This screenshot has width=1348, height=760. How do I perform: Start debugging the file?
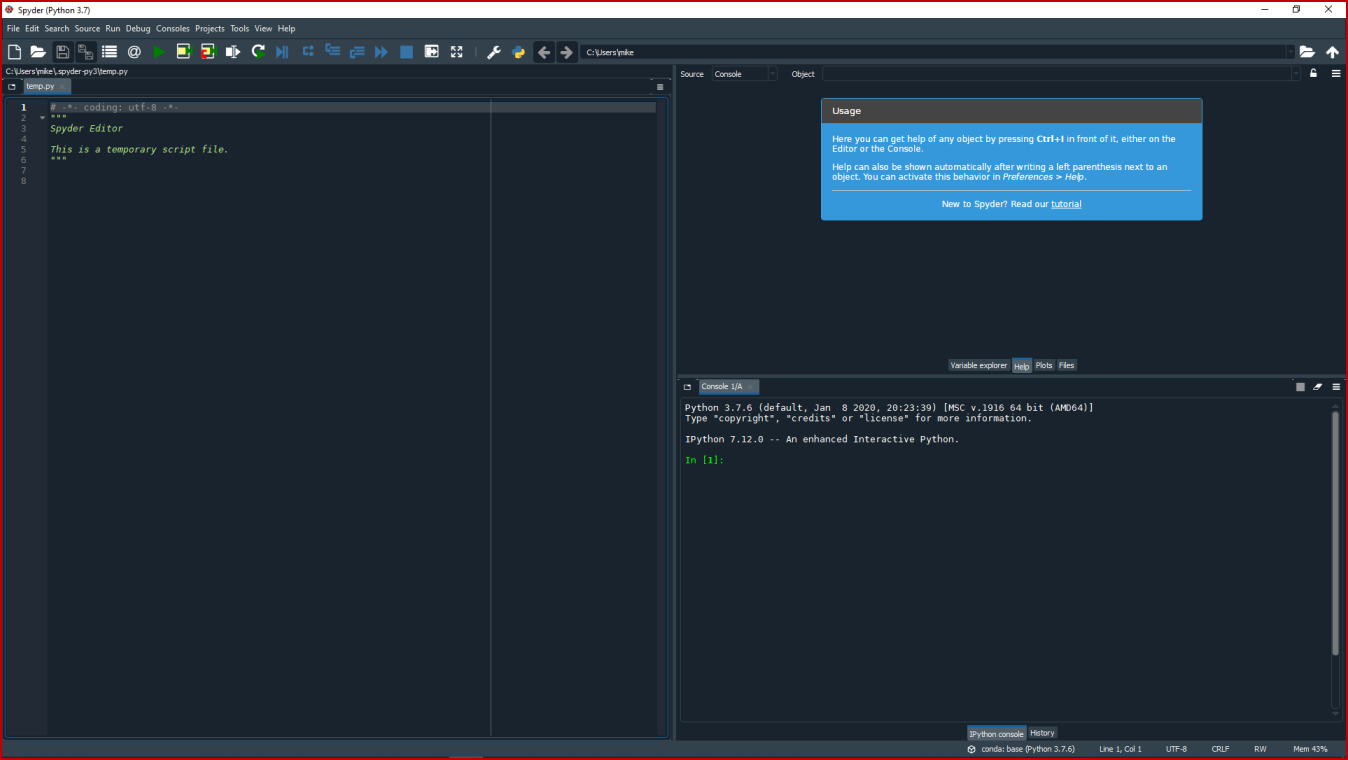(x=282, y=52)
